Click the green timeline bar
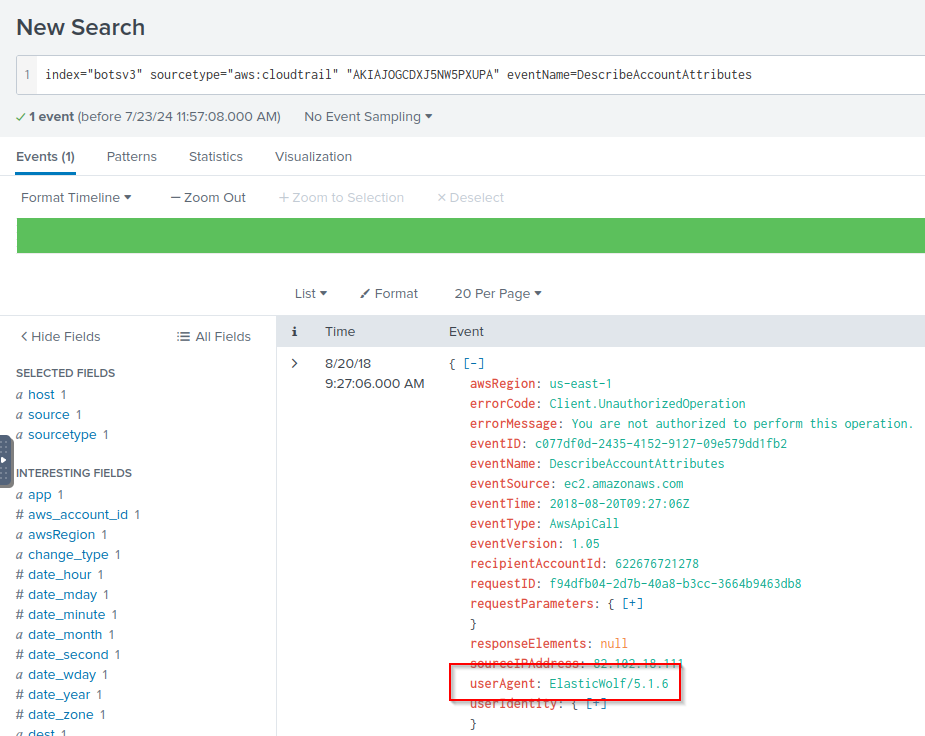 click(470, 236)
